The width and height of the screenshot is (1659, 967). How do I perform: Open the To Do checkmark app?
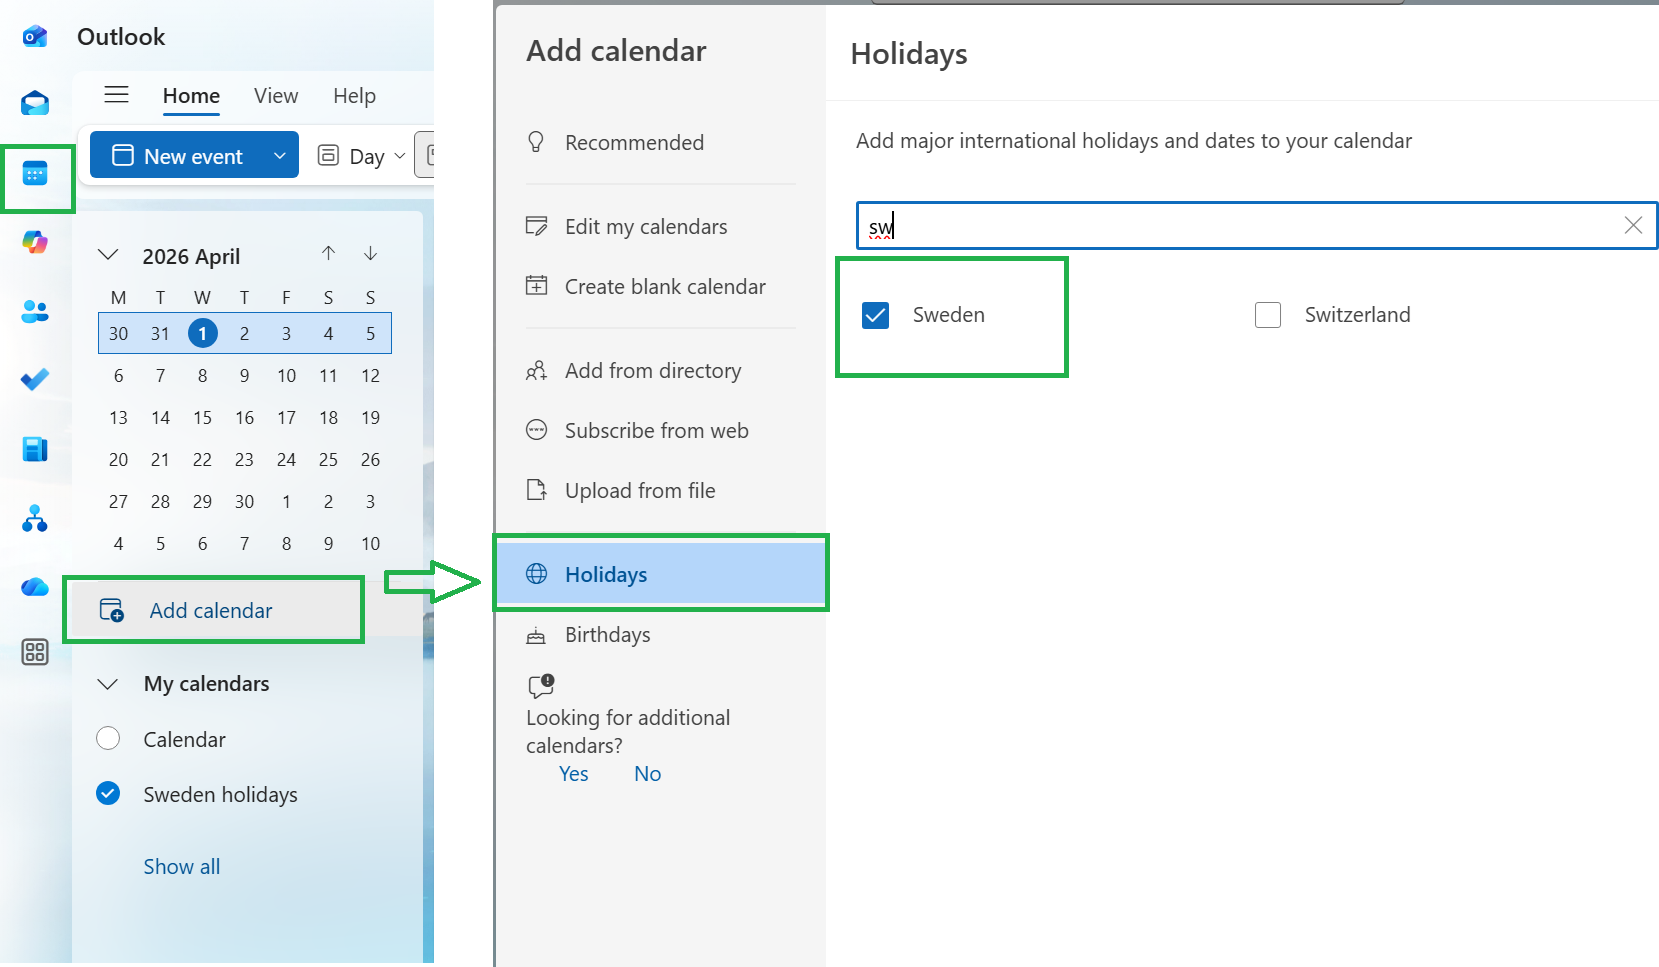[x=35, y=380]
